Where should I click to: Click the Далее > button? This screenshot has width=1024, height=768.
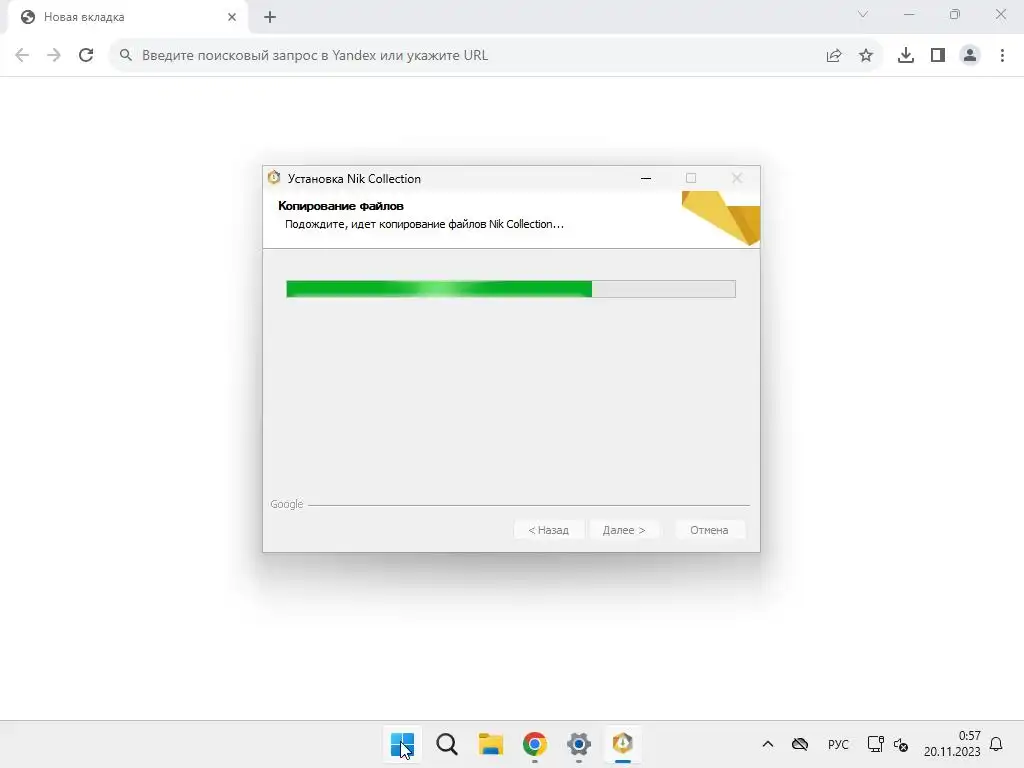point(624,530)
